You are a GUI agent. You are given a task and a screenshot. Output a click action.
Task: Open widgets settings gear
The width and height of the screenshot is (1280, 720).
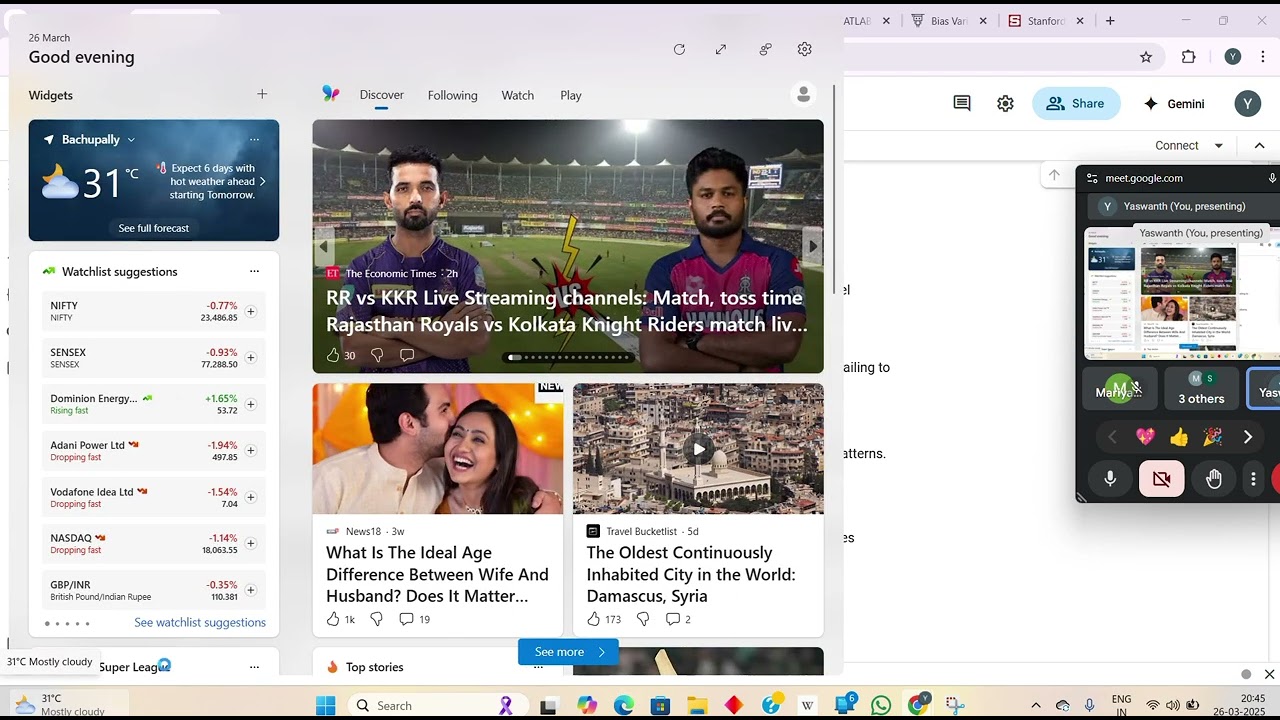click(805, 49)
